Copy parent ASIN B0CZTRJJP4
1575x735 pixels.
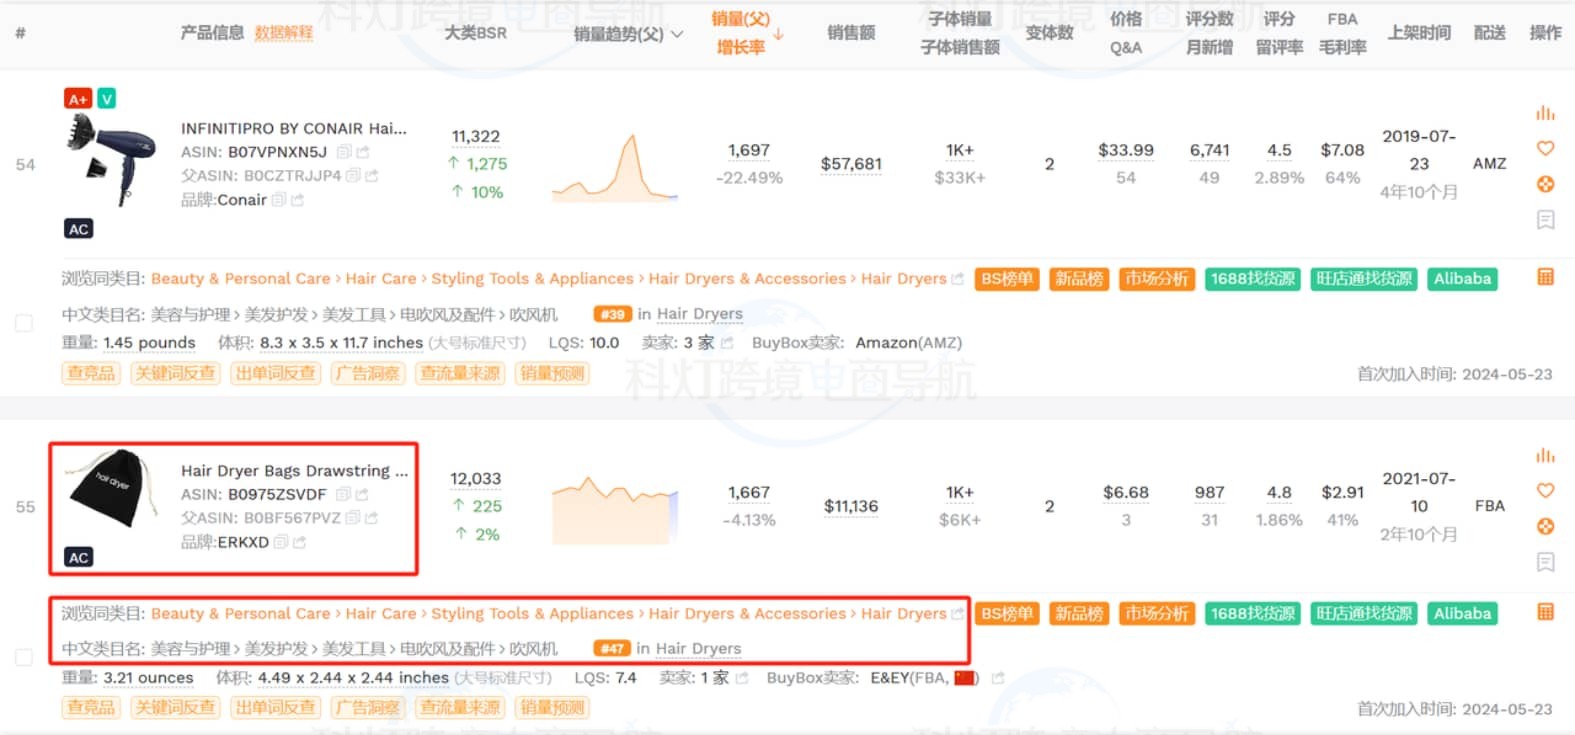pyautogui.click(x=353, y=175)
